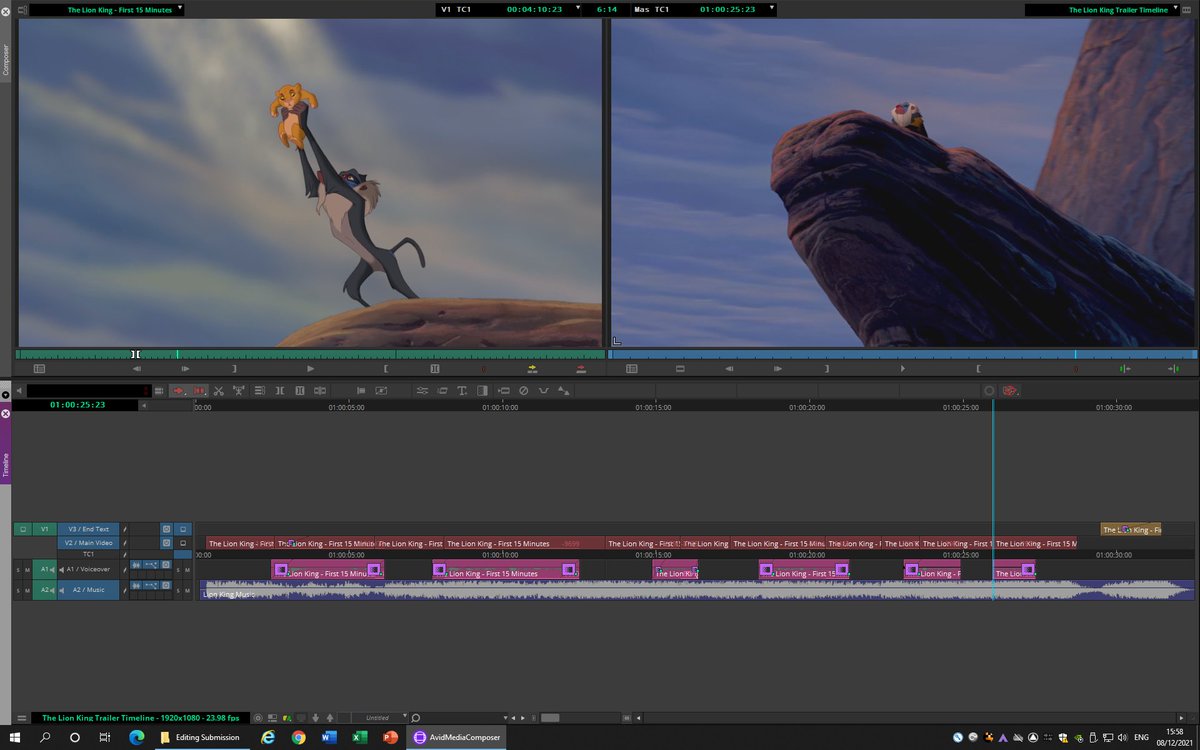Screen dimensions: 1200x750
Task: Toggle the A1 / Voiceover record track
Action: pos(89,569)
